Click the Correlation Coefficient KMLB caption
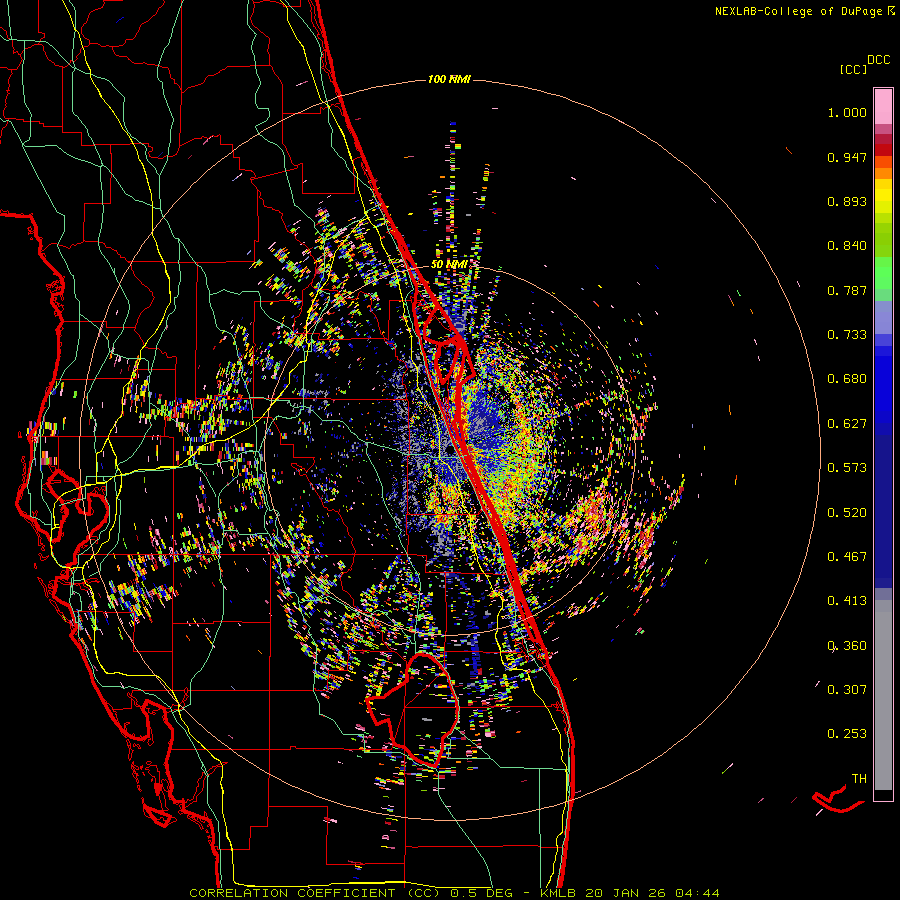Image resolution: width=900 pixels, height=900 pixels. tap(454, 893)
